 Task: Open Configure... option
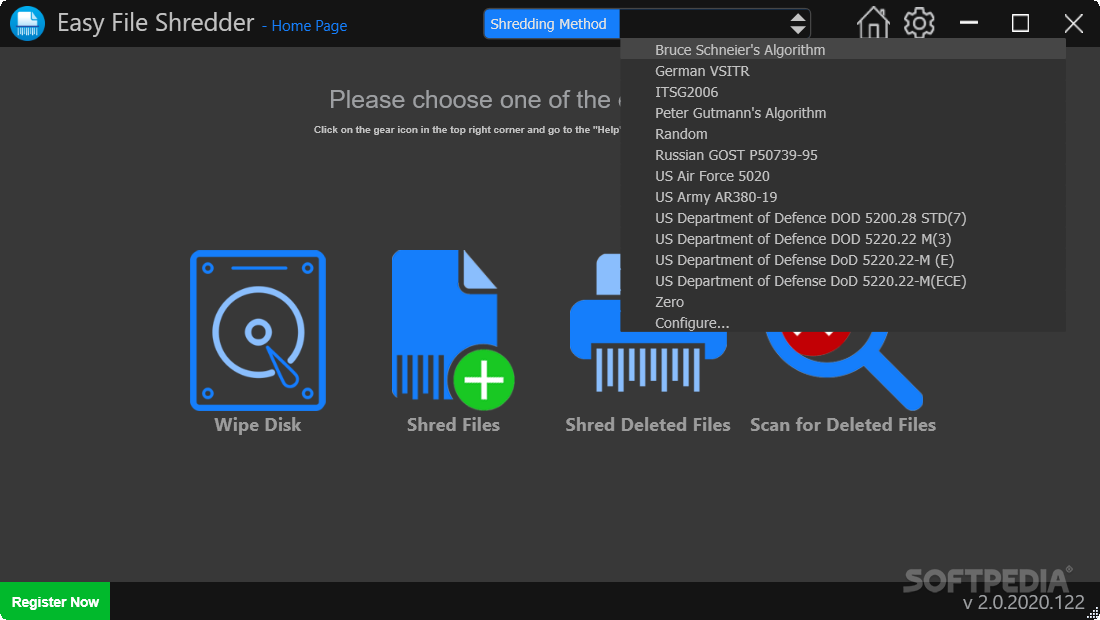click(843, 323)
